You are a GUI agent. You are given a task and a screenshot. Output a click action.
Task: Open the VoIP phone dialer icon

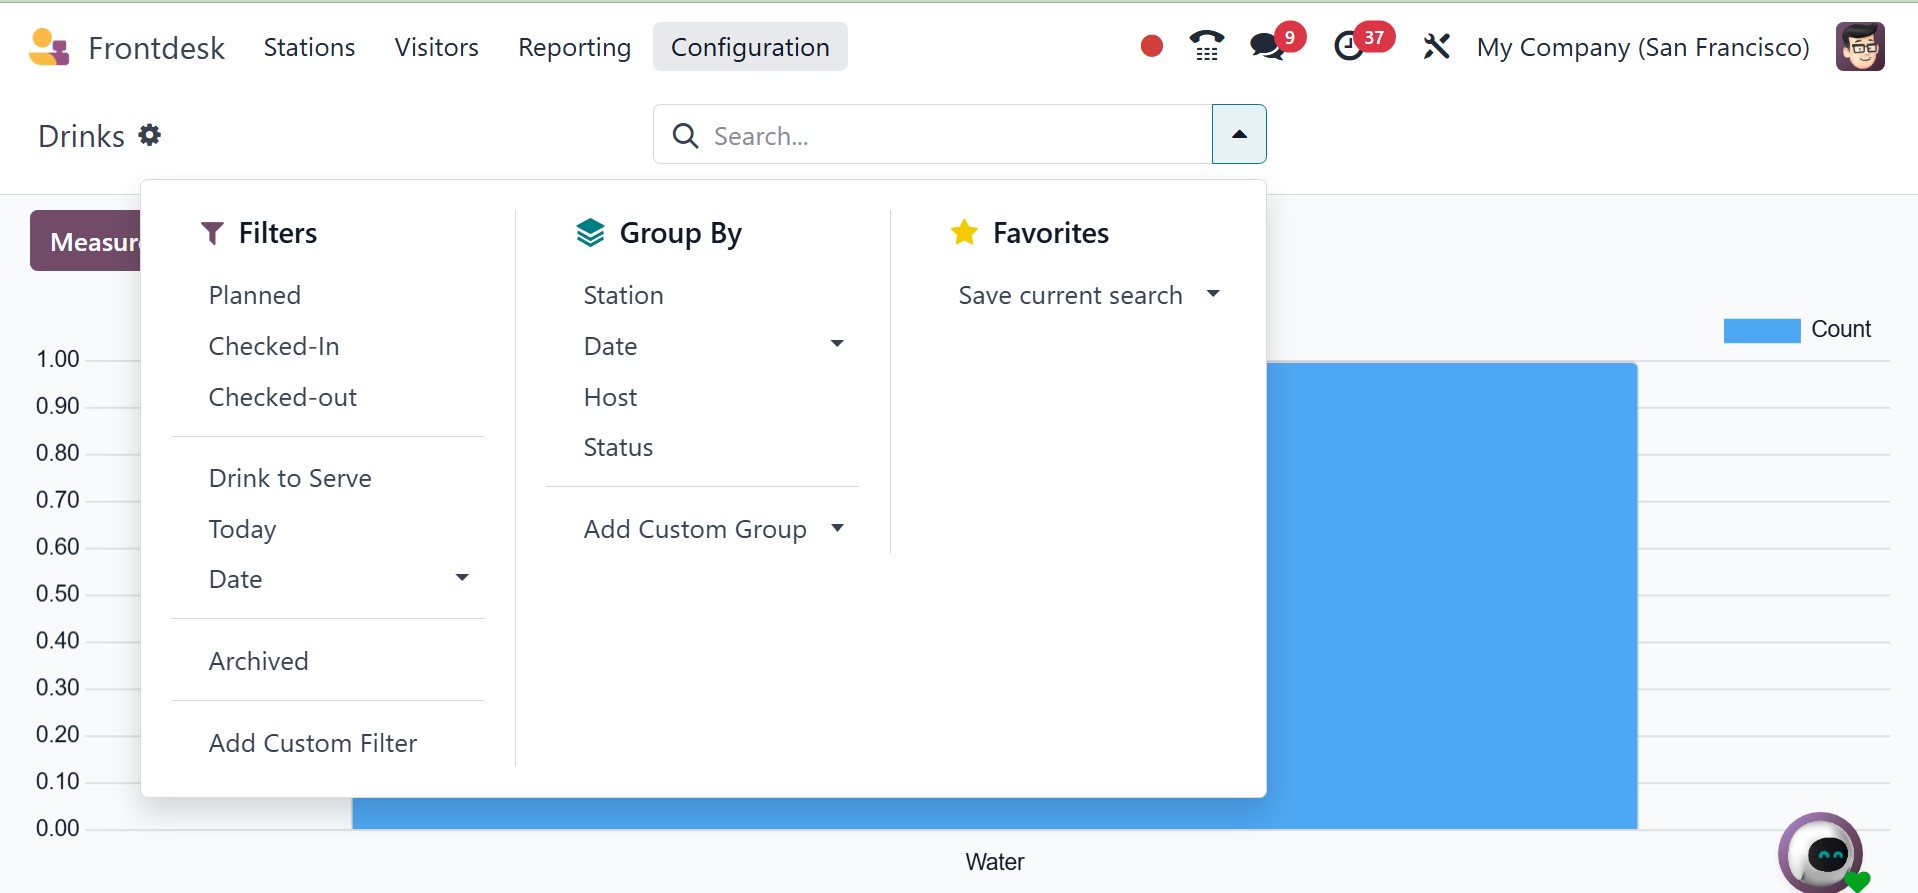click(x=1206, y=46)
